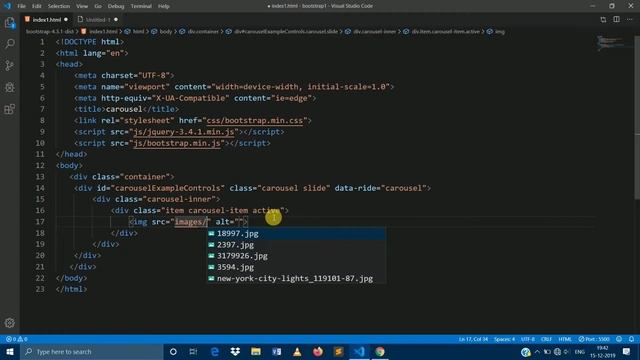Open the Selection menu
The height and width of the screenshot is (360, 640).
point(59,6)
